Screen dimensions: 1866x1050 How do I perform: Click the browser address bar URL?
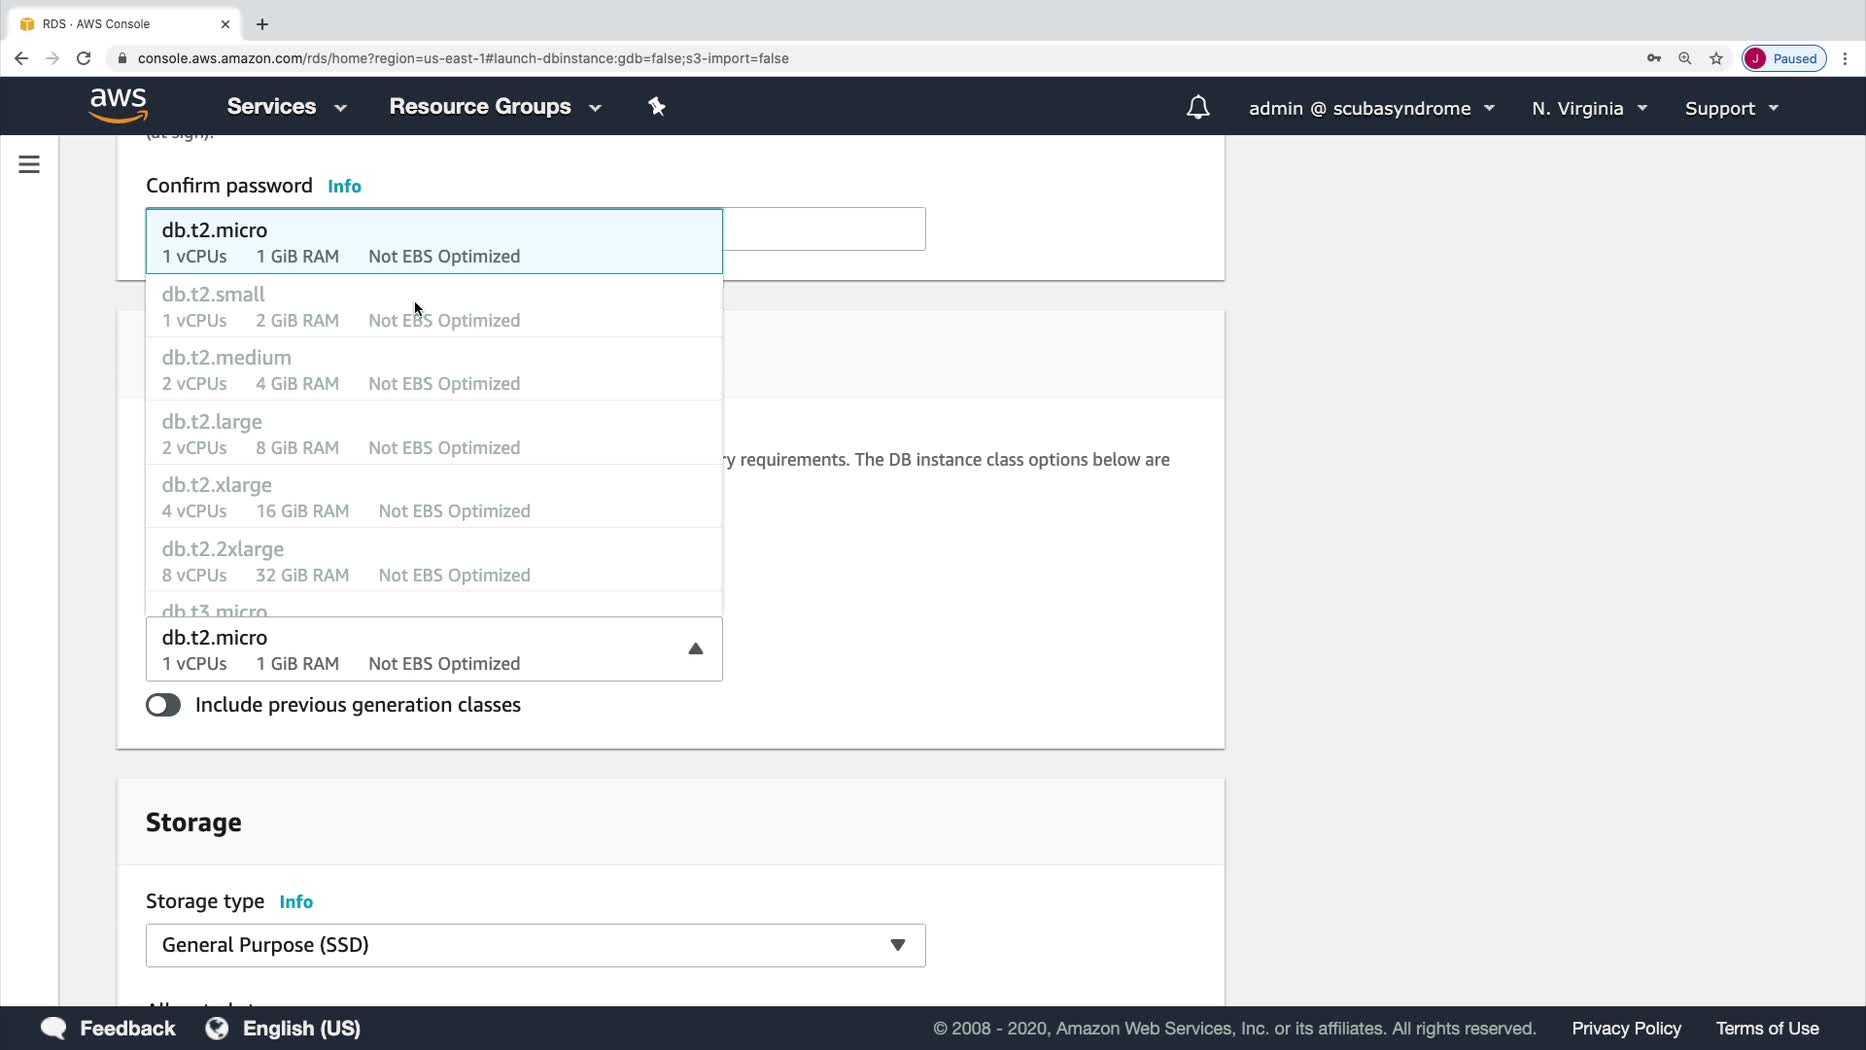click(463, 58)
